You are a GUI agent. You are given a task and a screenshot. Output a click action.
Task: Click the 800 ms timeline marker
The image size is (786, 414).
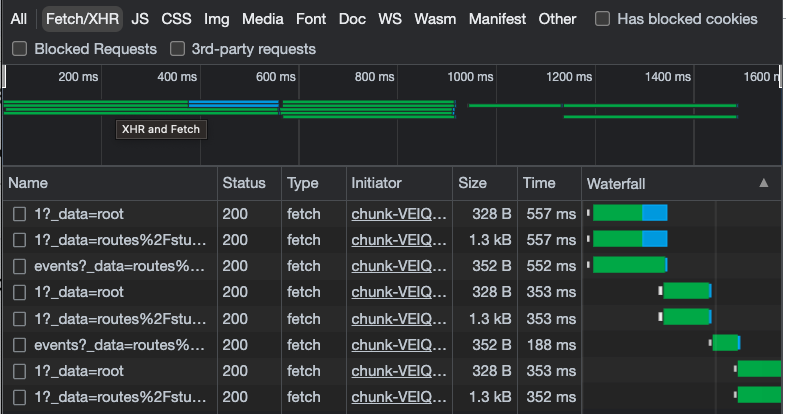click(374, 77)
